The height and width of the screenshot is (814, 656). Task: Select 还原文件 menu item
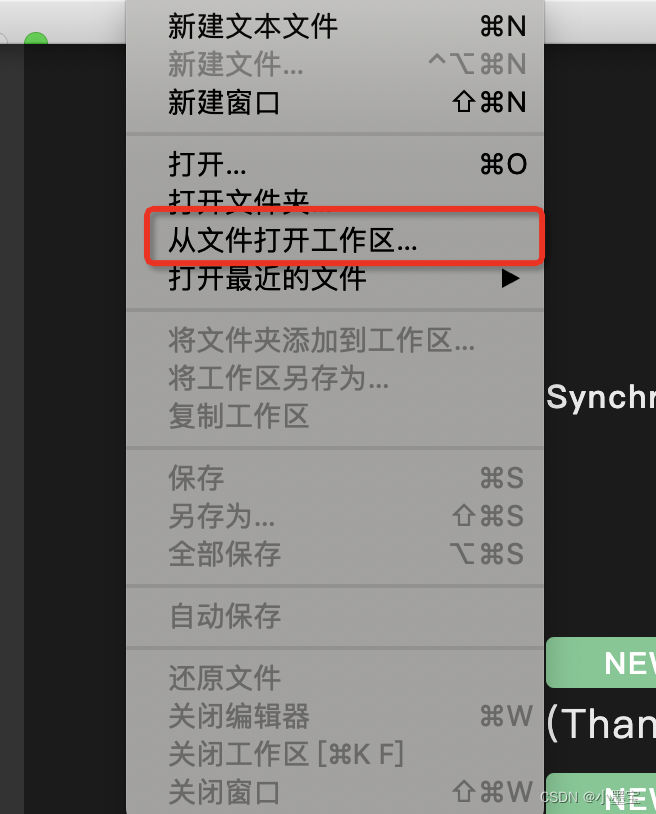tap(335, 678)
